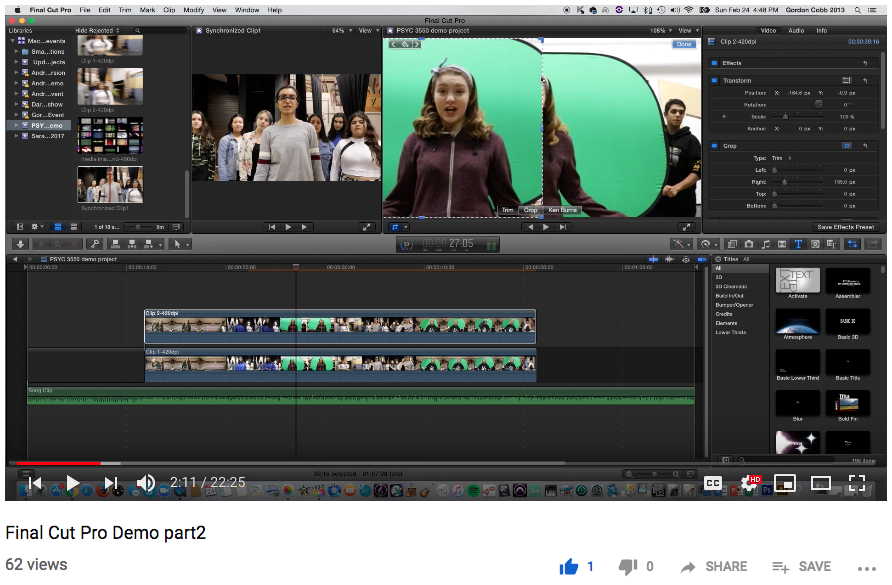Click the SAVE button below video
Screen dimensions: 892x585
(802, 567)
